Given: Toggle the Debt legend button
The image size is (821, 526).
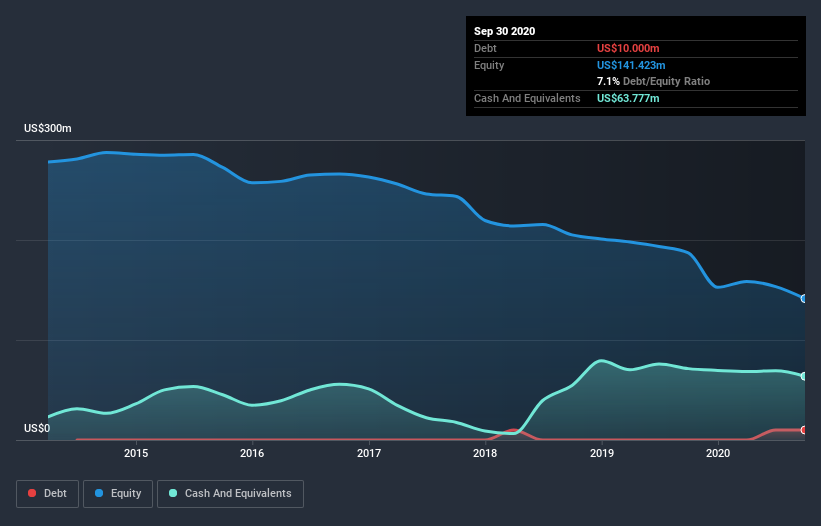Looking at the screenshot, I should pos(48,494).
